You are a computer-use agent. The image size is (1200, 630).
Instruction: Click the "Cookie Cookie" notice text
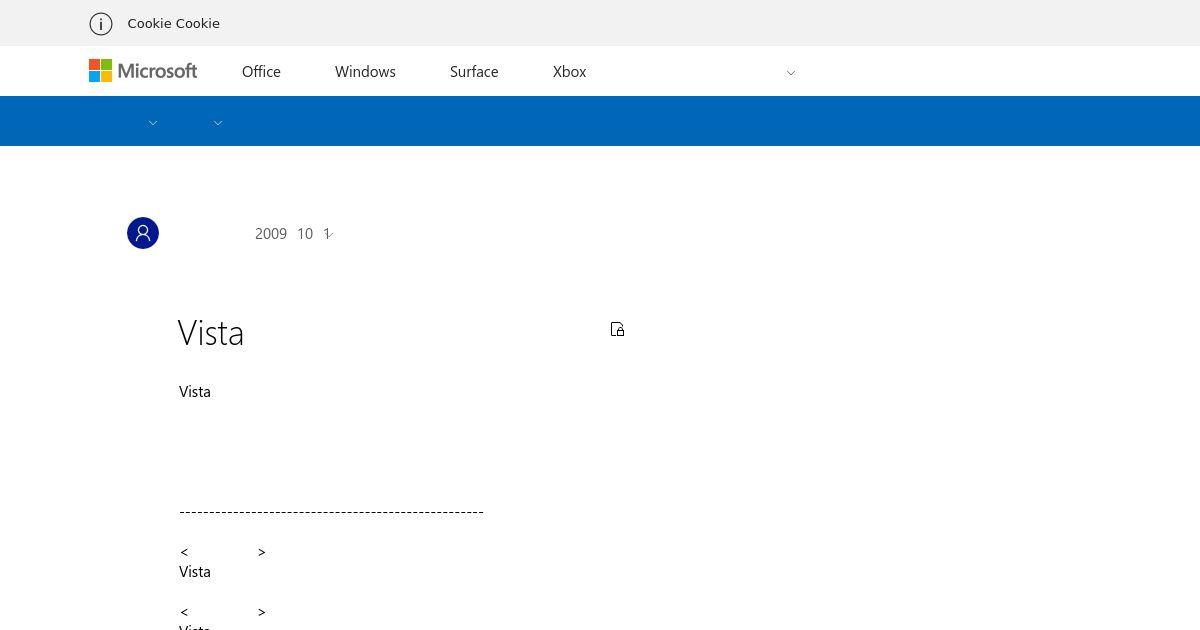[173, 23]
